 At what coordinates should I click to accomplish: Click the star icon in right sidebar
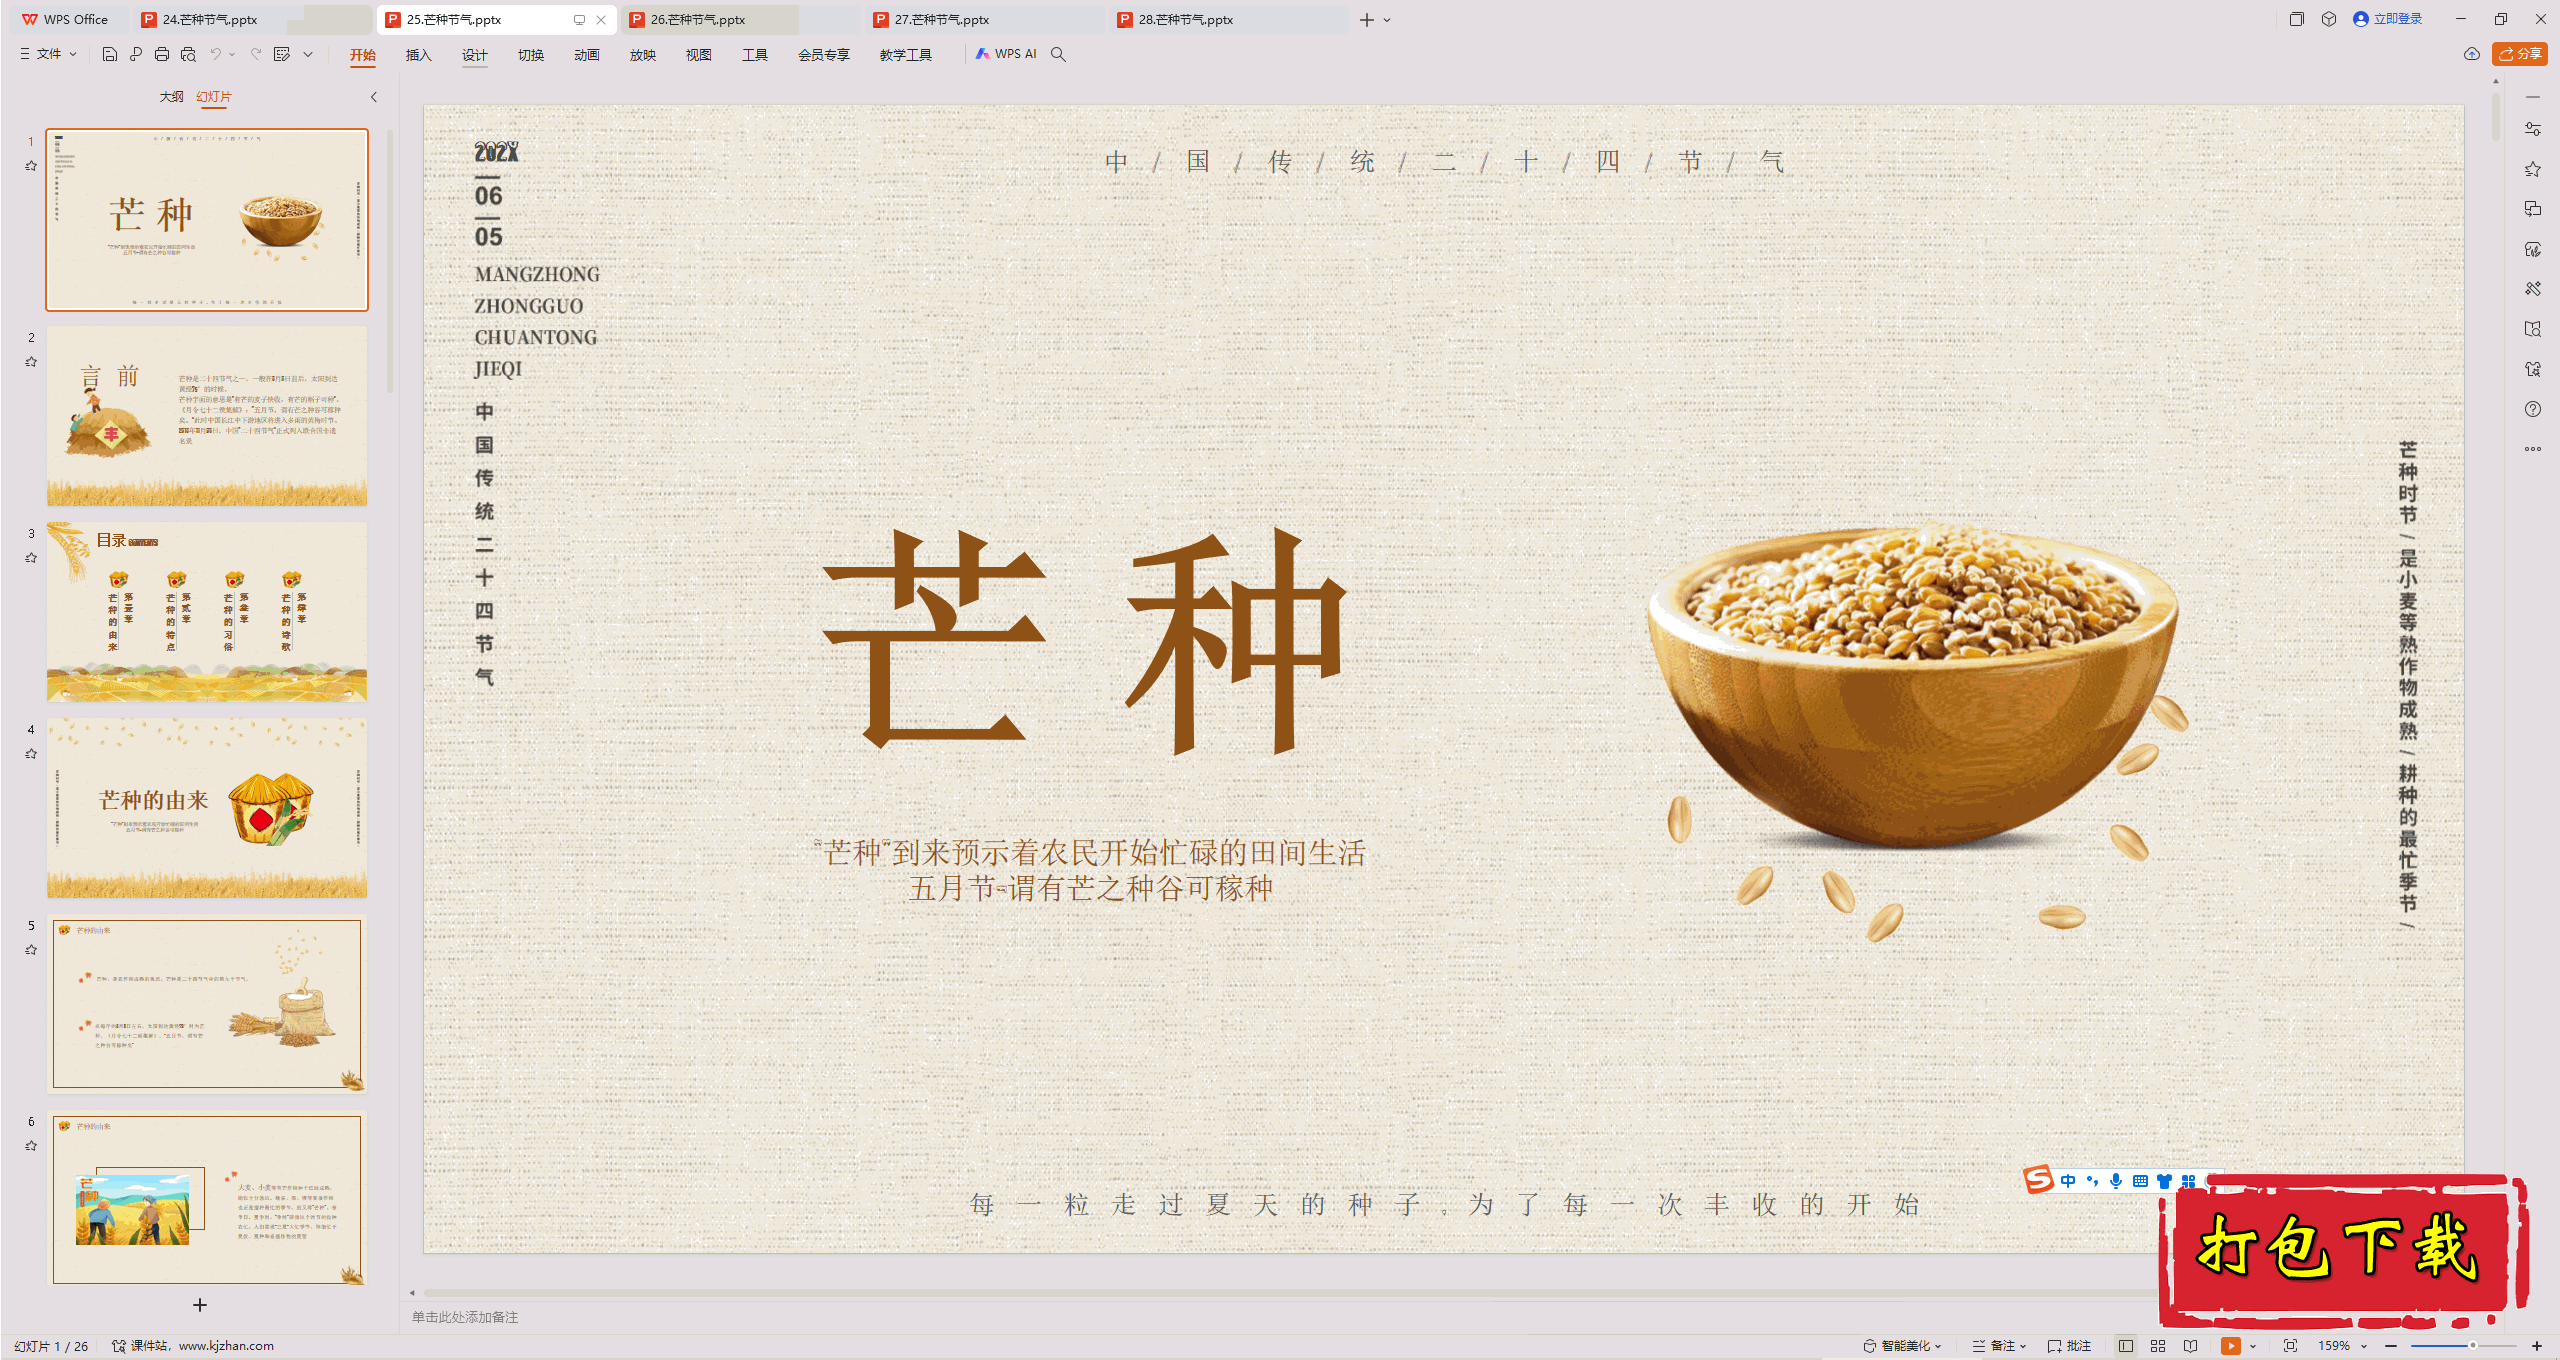2533,169
